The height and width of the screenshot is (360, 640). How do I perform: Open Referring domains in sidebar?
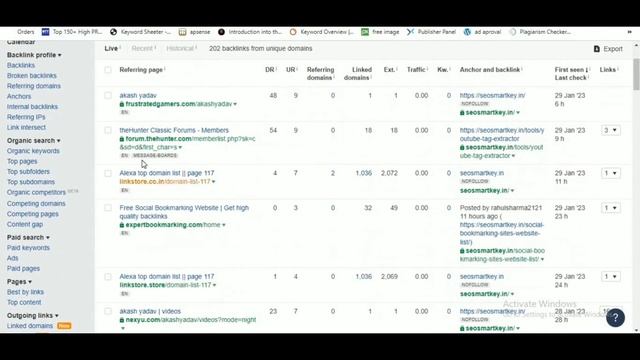click(x=34, y=86)
